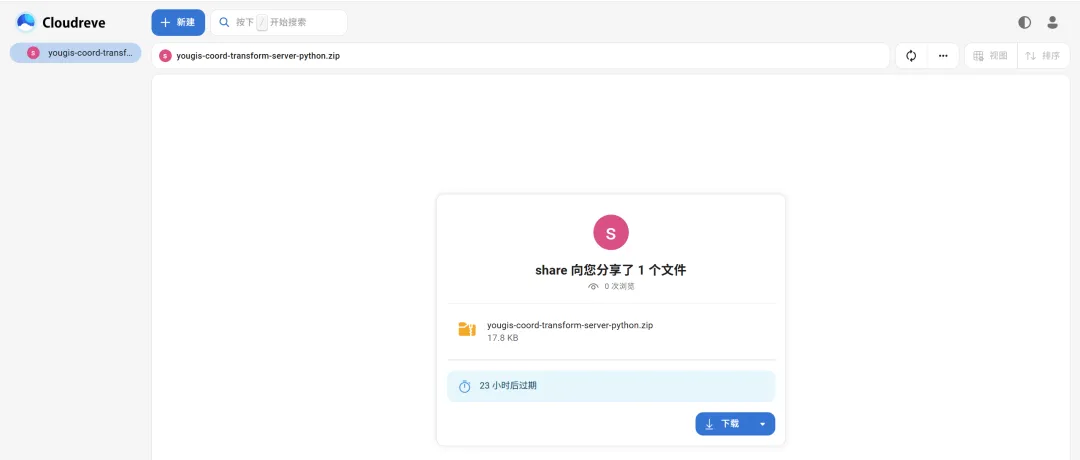The image size is (1080, 460).
Task: Focus the search box 按下 / 开始搜索
Action: (279, 22)
